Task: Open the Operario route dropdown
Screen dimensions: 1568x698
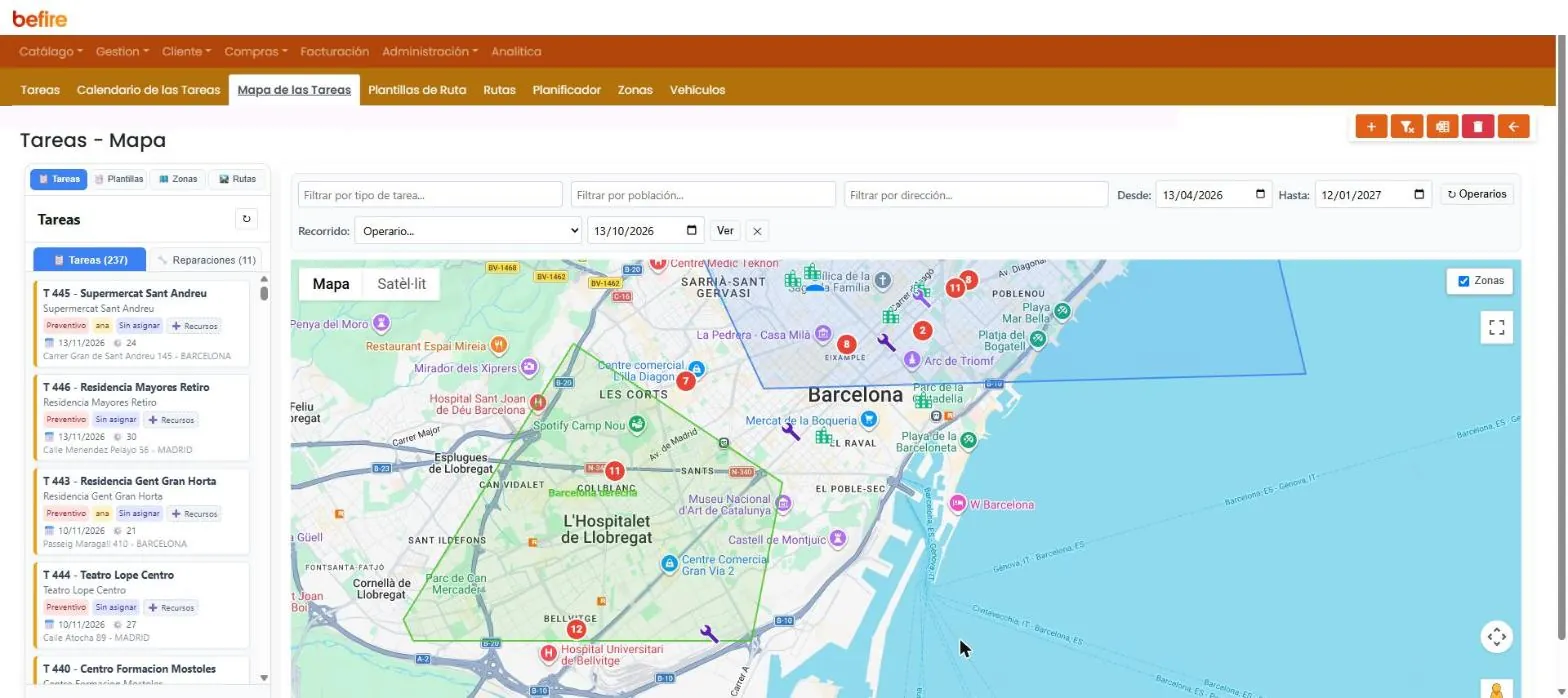Action: coord(468,231)
